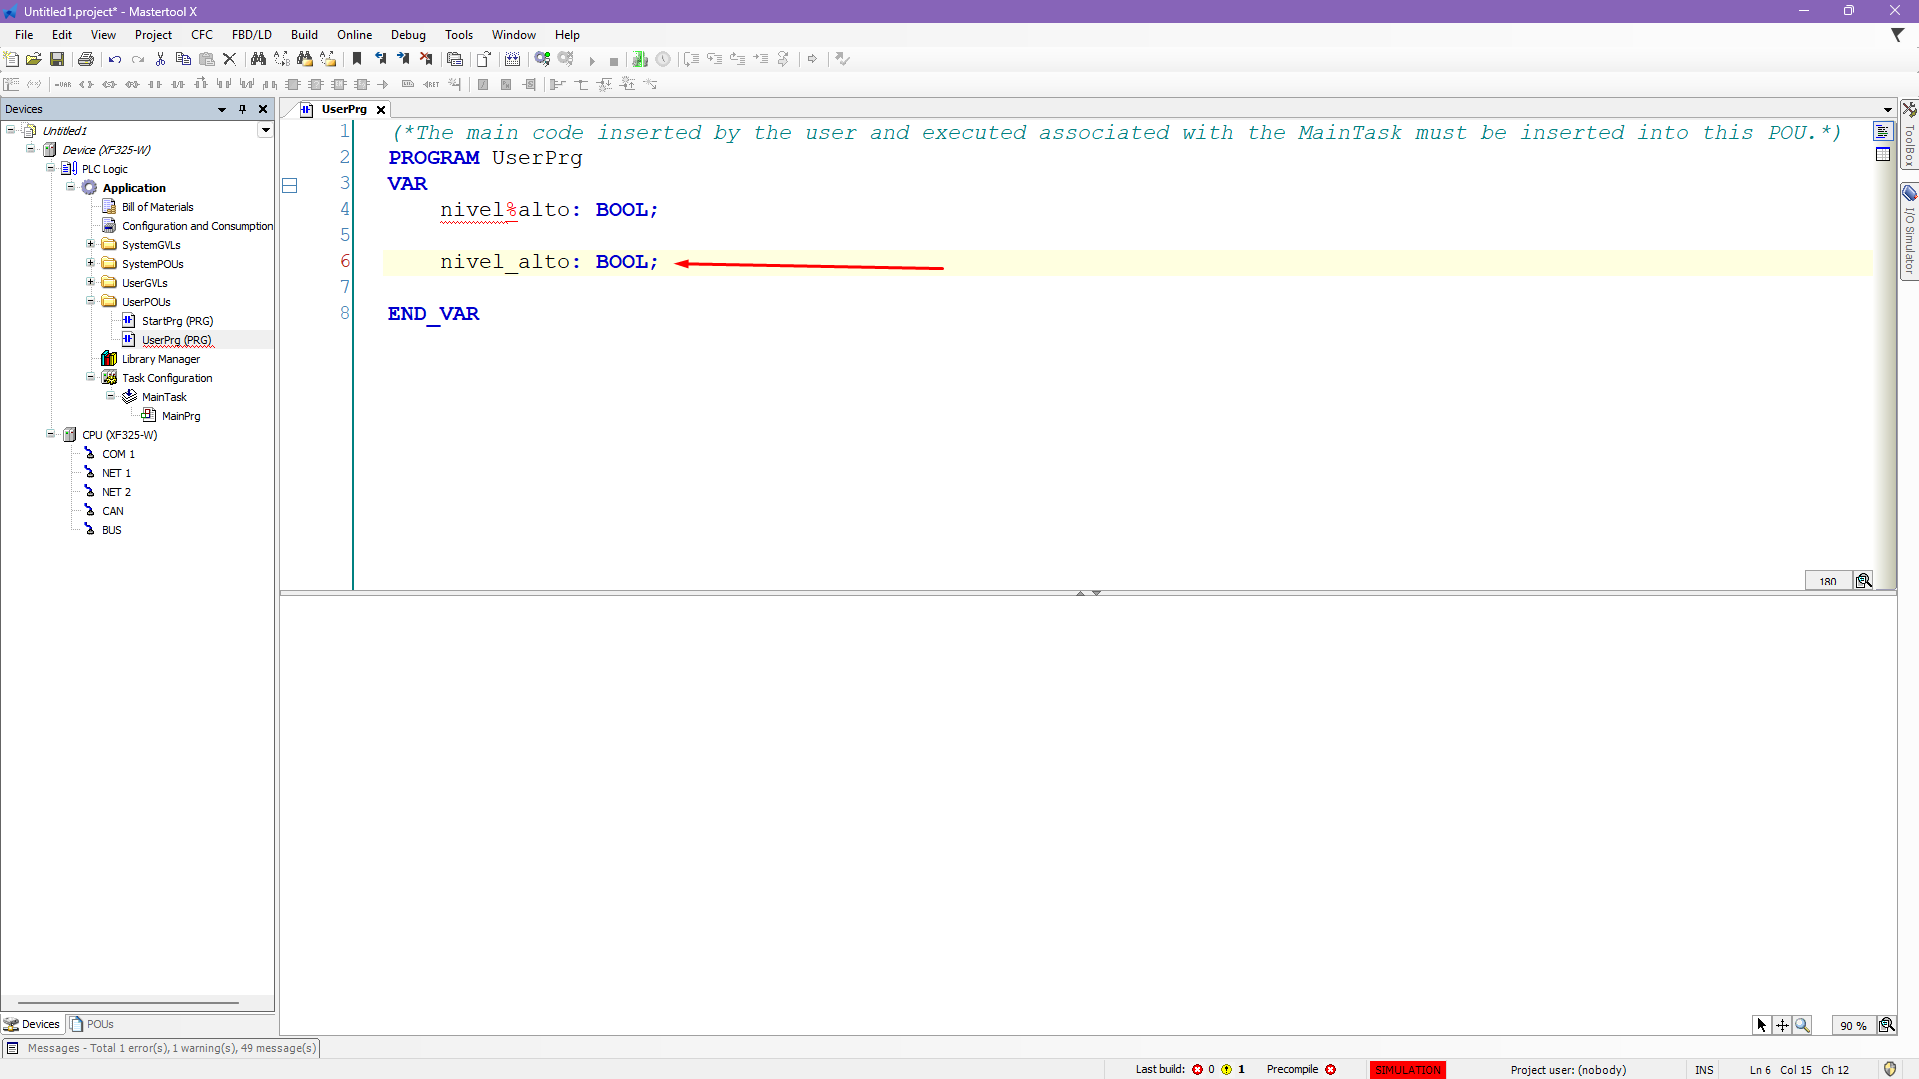Expand the SystemGVLs folder
The image size is (1919, 1079).
pos(90,245)
